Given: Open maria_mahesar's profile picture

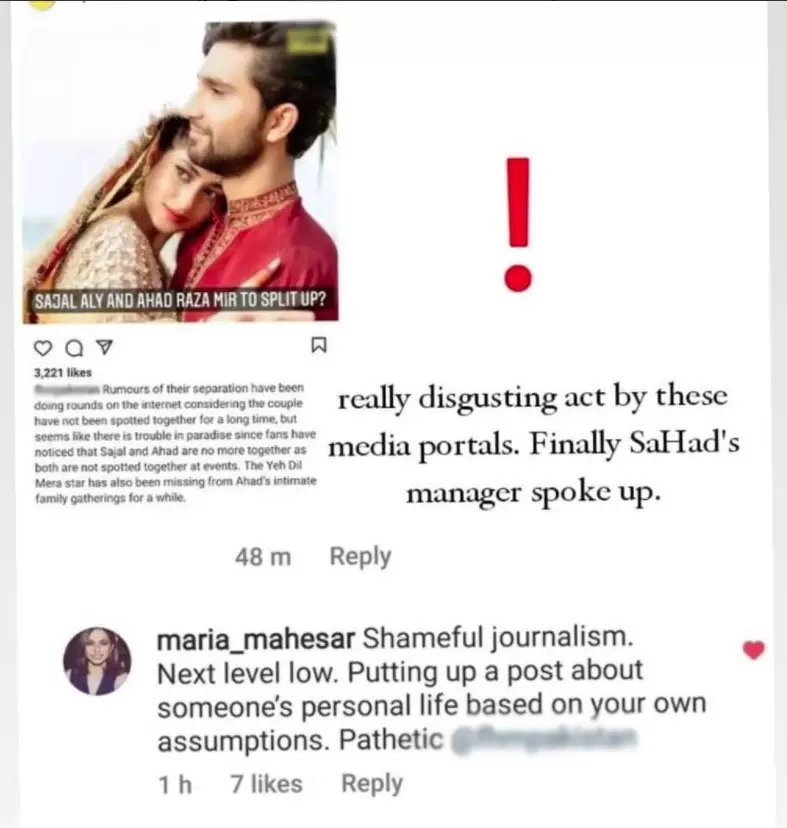Looking at the screenshot, I should coord(97,661).
